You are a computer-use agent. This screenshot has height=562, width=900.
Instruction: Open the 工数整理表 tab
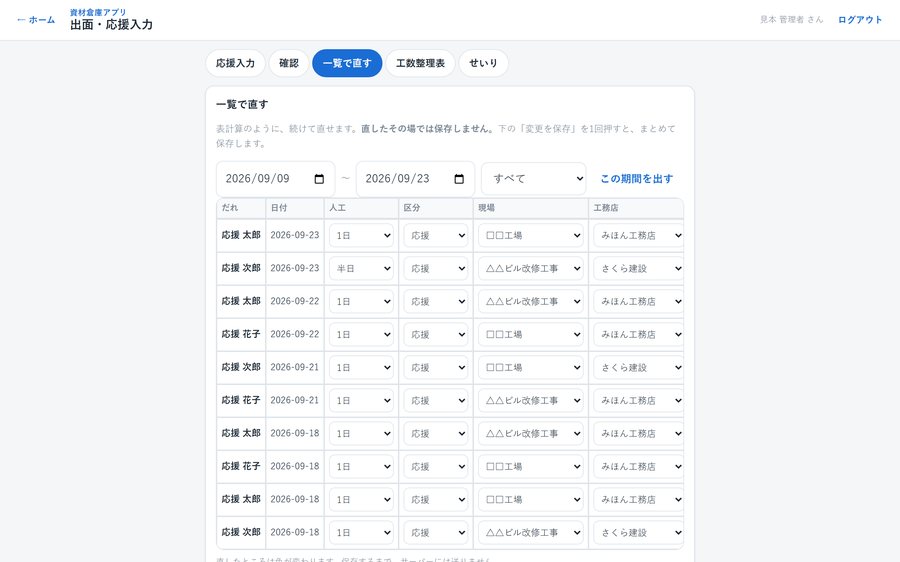(420, 63)
